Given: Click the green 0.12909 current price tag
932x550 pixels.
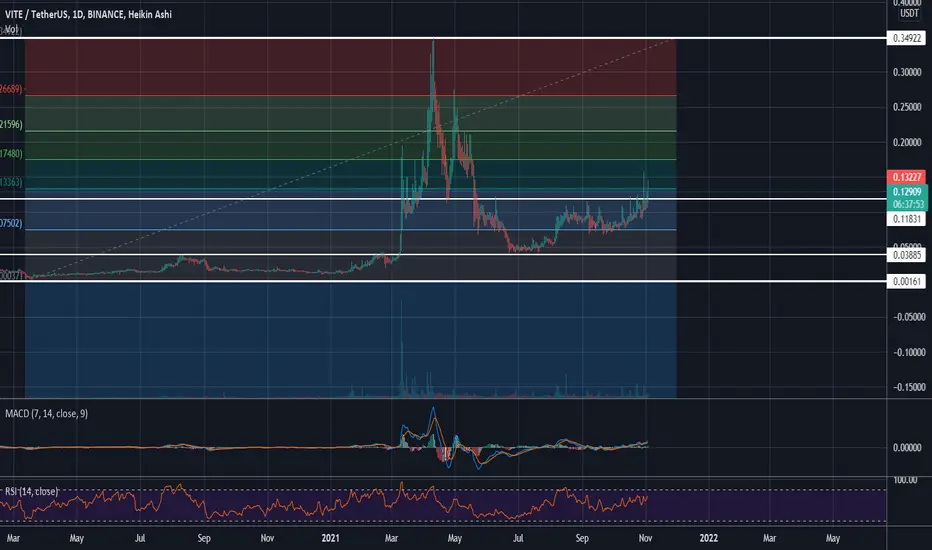Looking at the screenshot, I should click(x=907, y=191).
